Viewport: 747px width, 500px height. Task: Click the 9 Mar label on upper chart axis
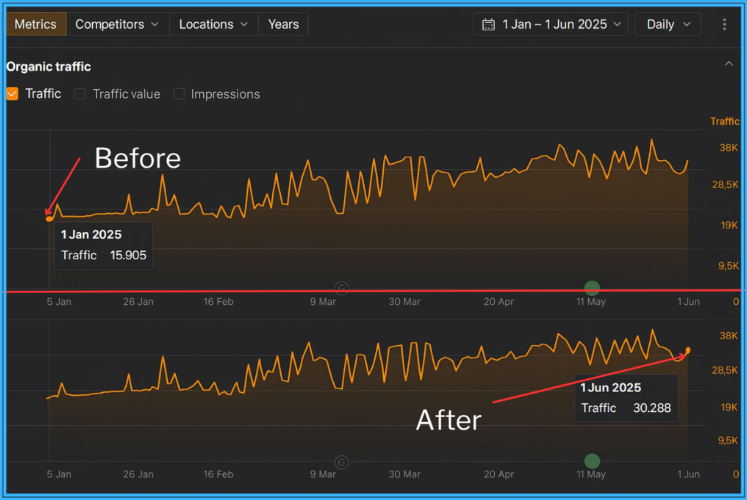(323, 301)
